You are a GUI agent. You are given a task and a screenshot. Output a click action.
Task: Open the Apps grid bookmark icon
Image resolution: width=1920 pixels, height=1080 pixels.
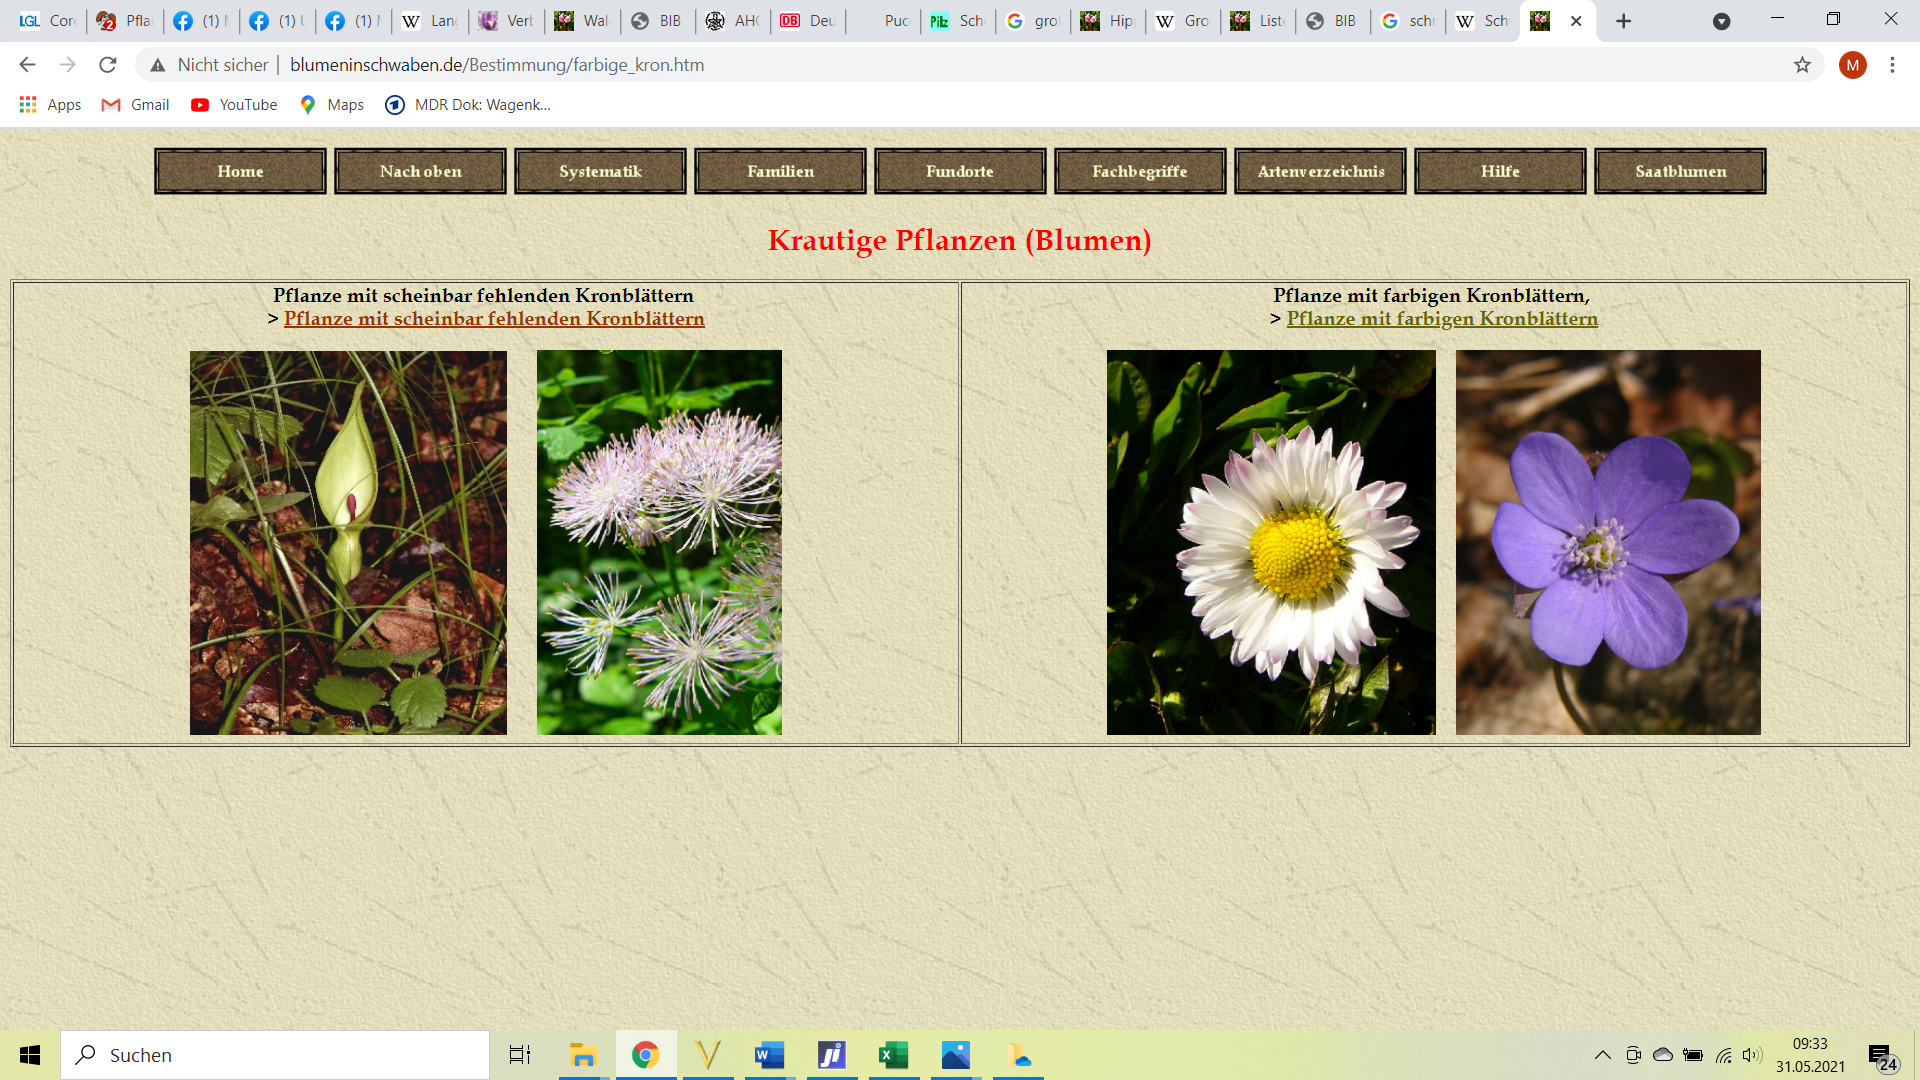click(x=28, y=104)
